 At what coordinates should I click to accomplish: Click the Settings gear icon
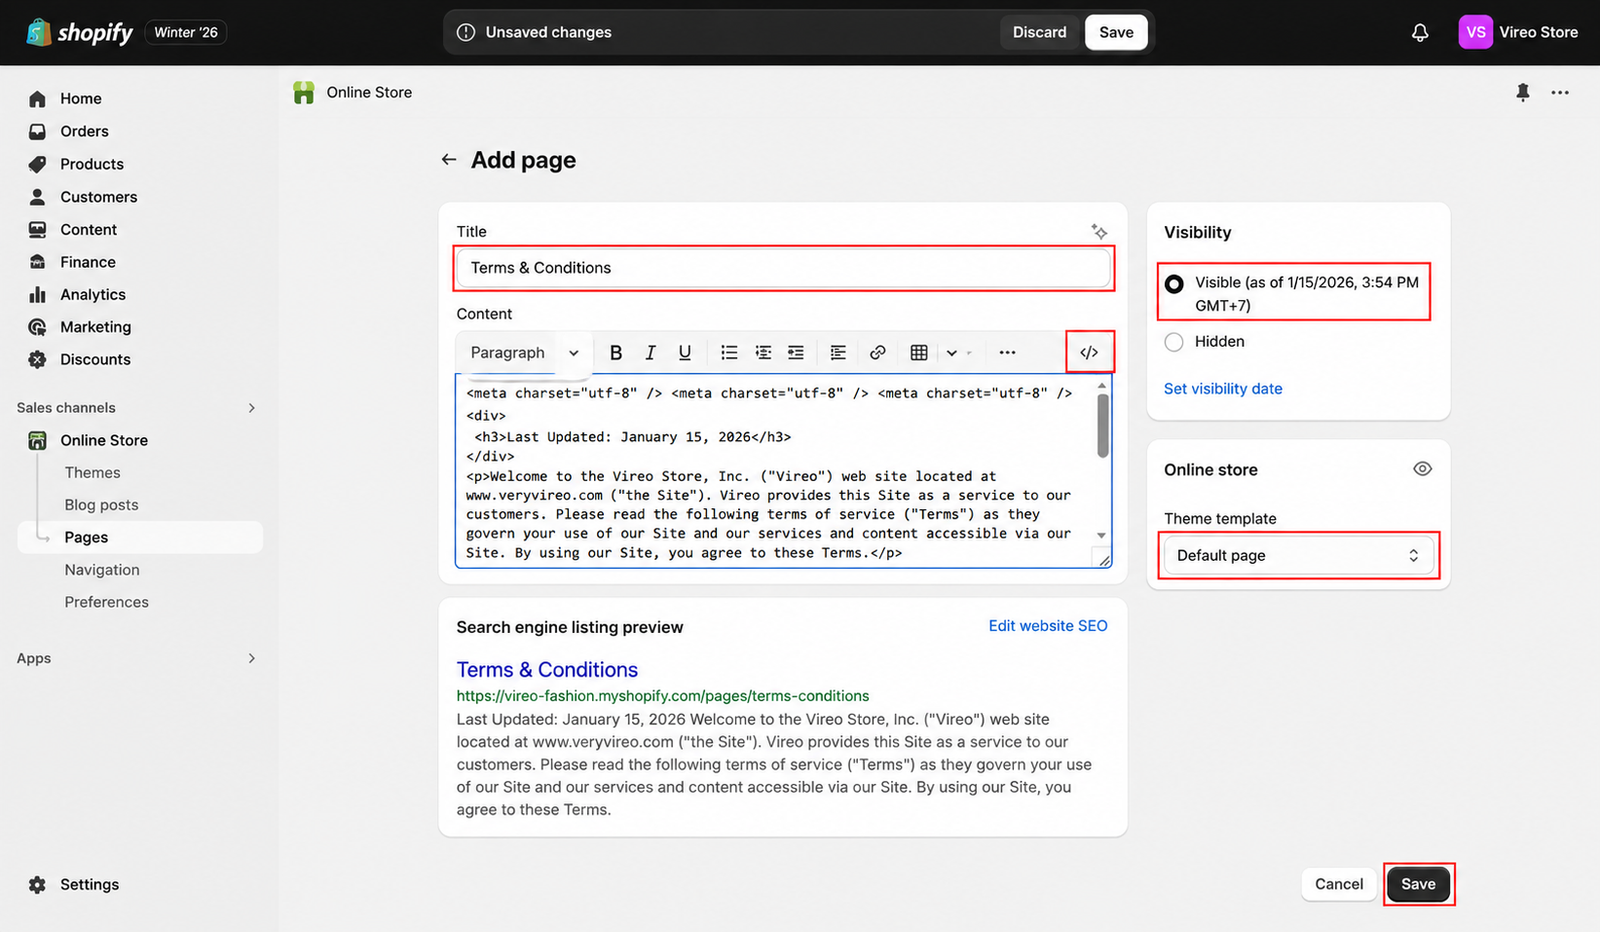click(x=37, y=885)
